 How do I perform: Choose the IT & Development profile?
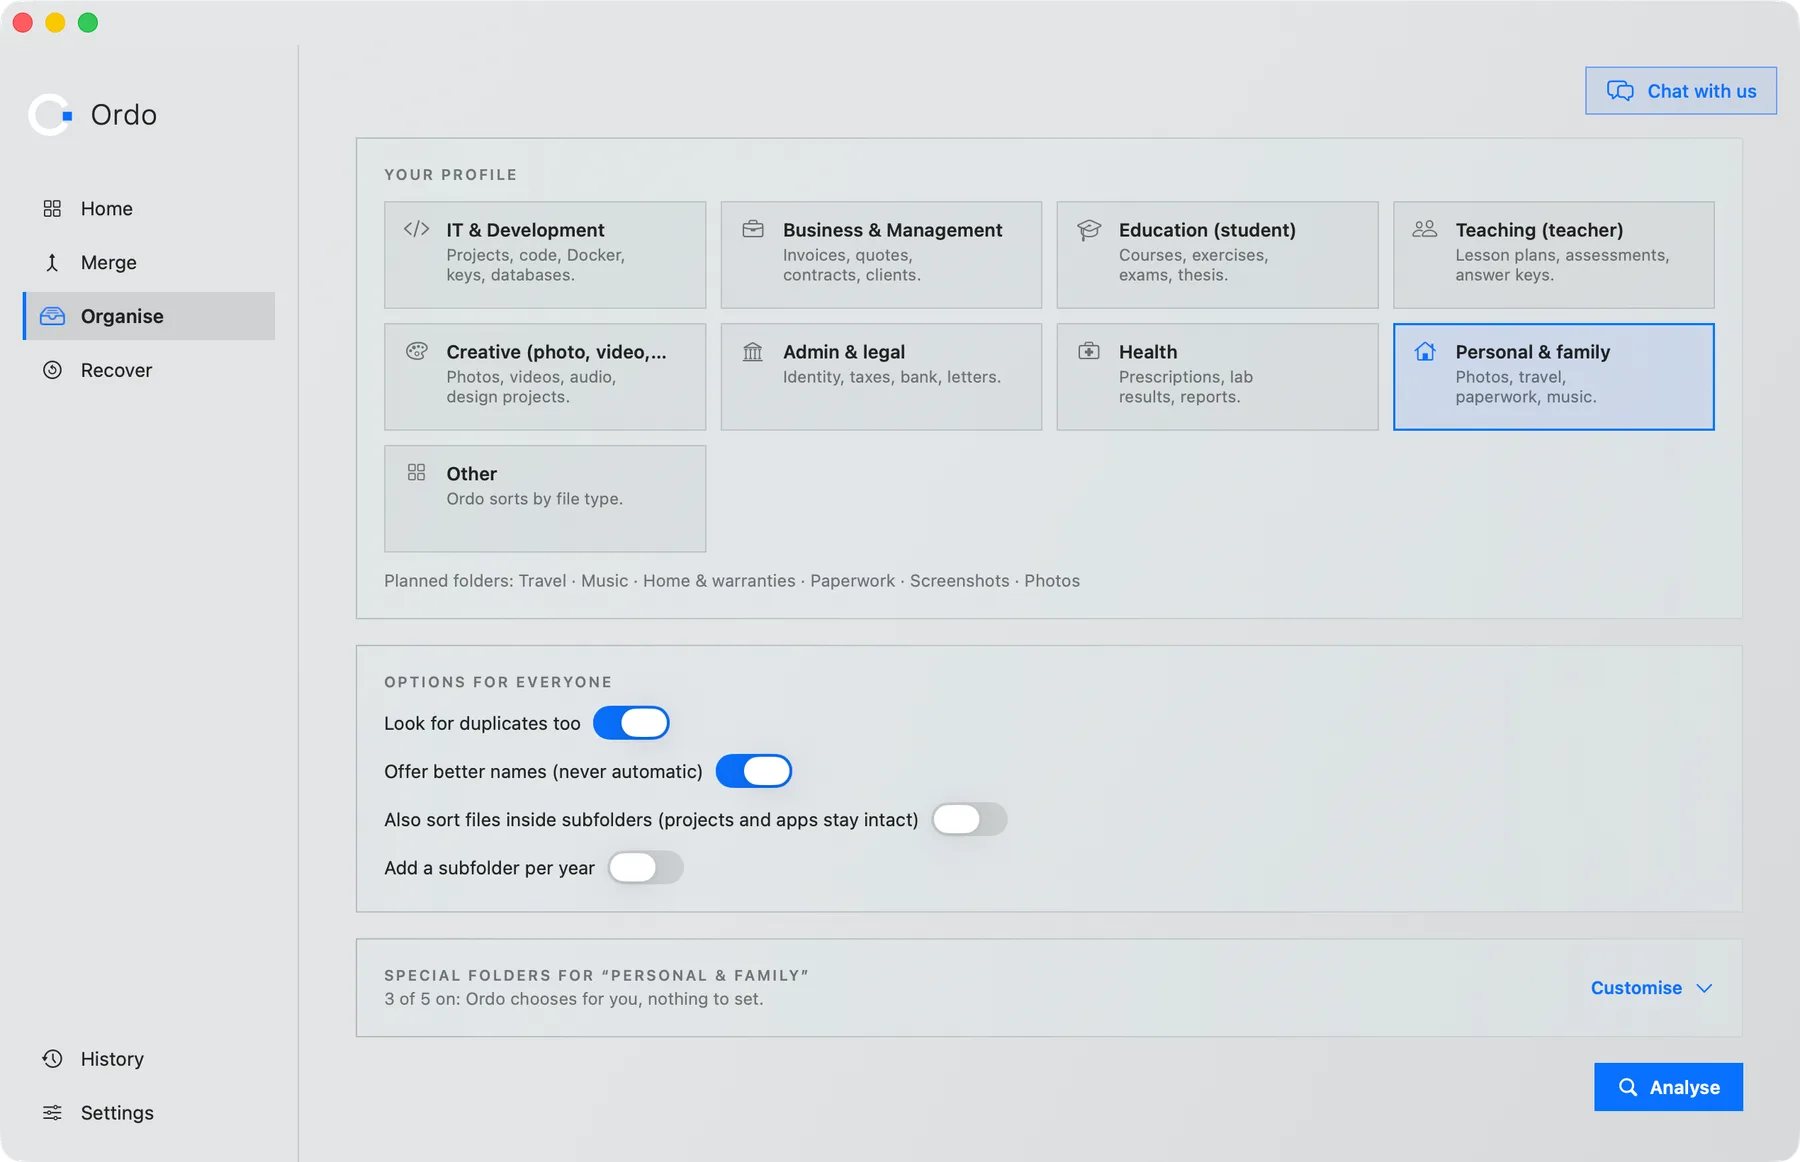[545, 255]
